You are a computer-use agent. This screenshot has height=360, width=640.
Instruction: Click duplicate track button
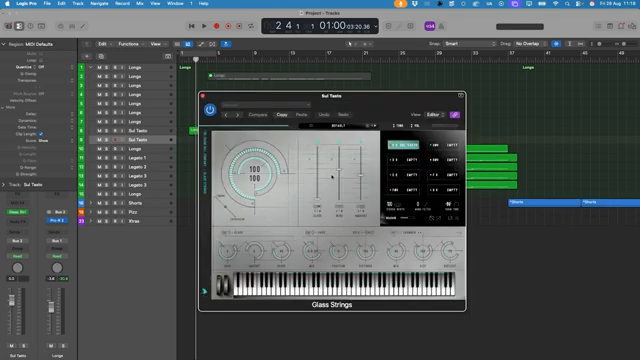point(101,56)
